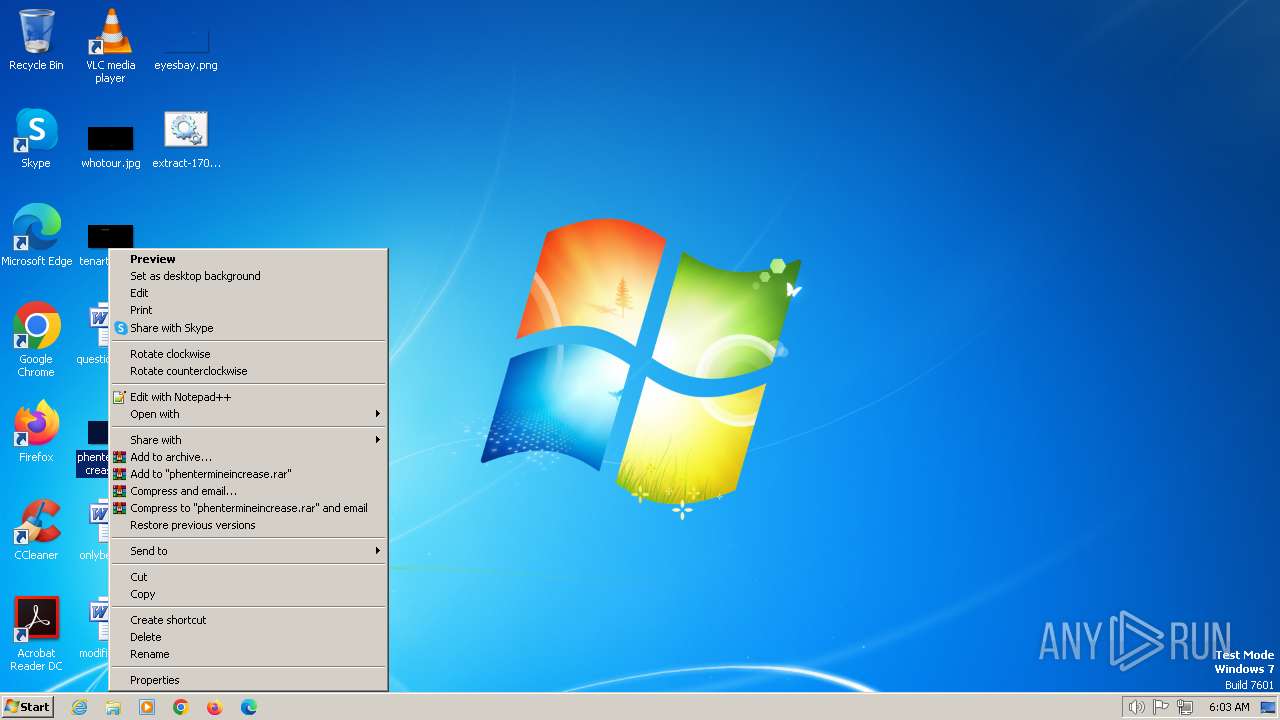Open Windows Explorer from taskbar
Image resolution: width=1280 pixels, height=720 pixels.
pyautogui.click(x=113, y=707)
